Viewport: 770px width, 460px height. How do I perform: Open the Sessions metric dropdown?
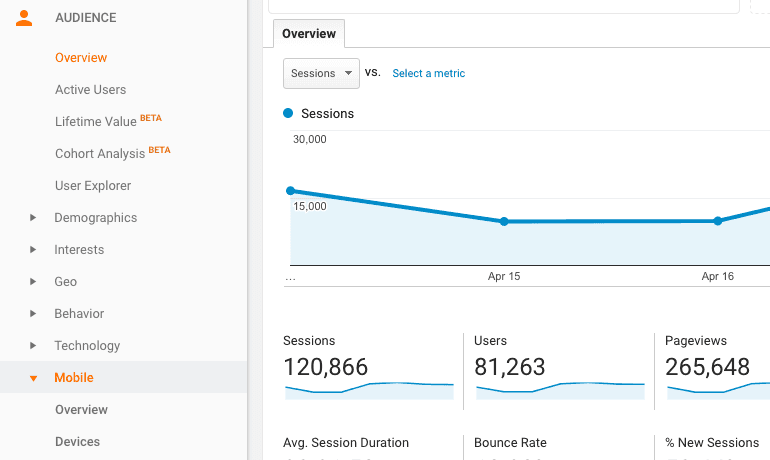pyautogui.click(x=321, y=73)
